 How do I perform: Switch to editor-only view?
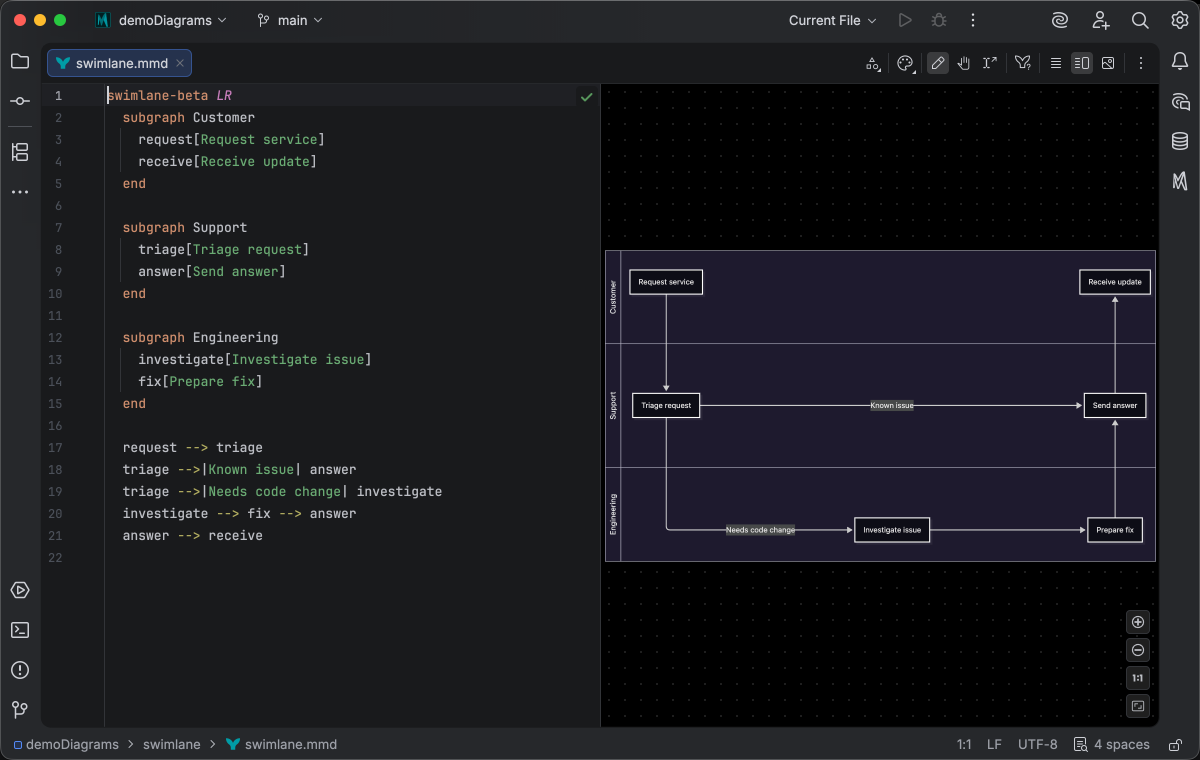[1056, 63]
